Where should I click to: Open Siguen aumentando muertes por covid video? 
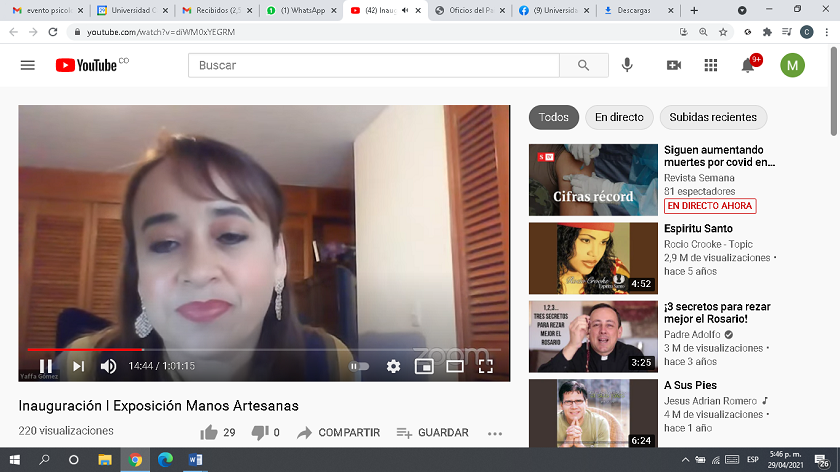point(719,156)
